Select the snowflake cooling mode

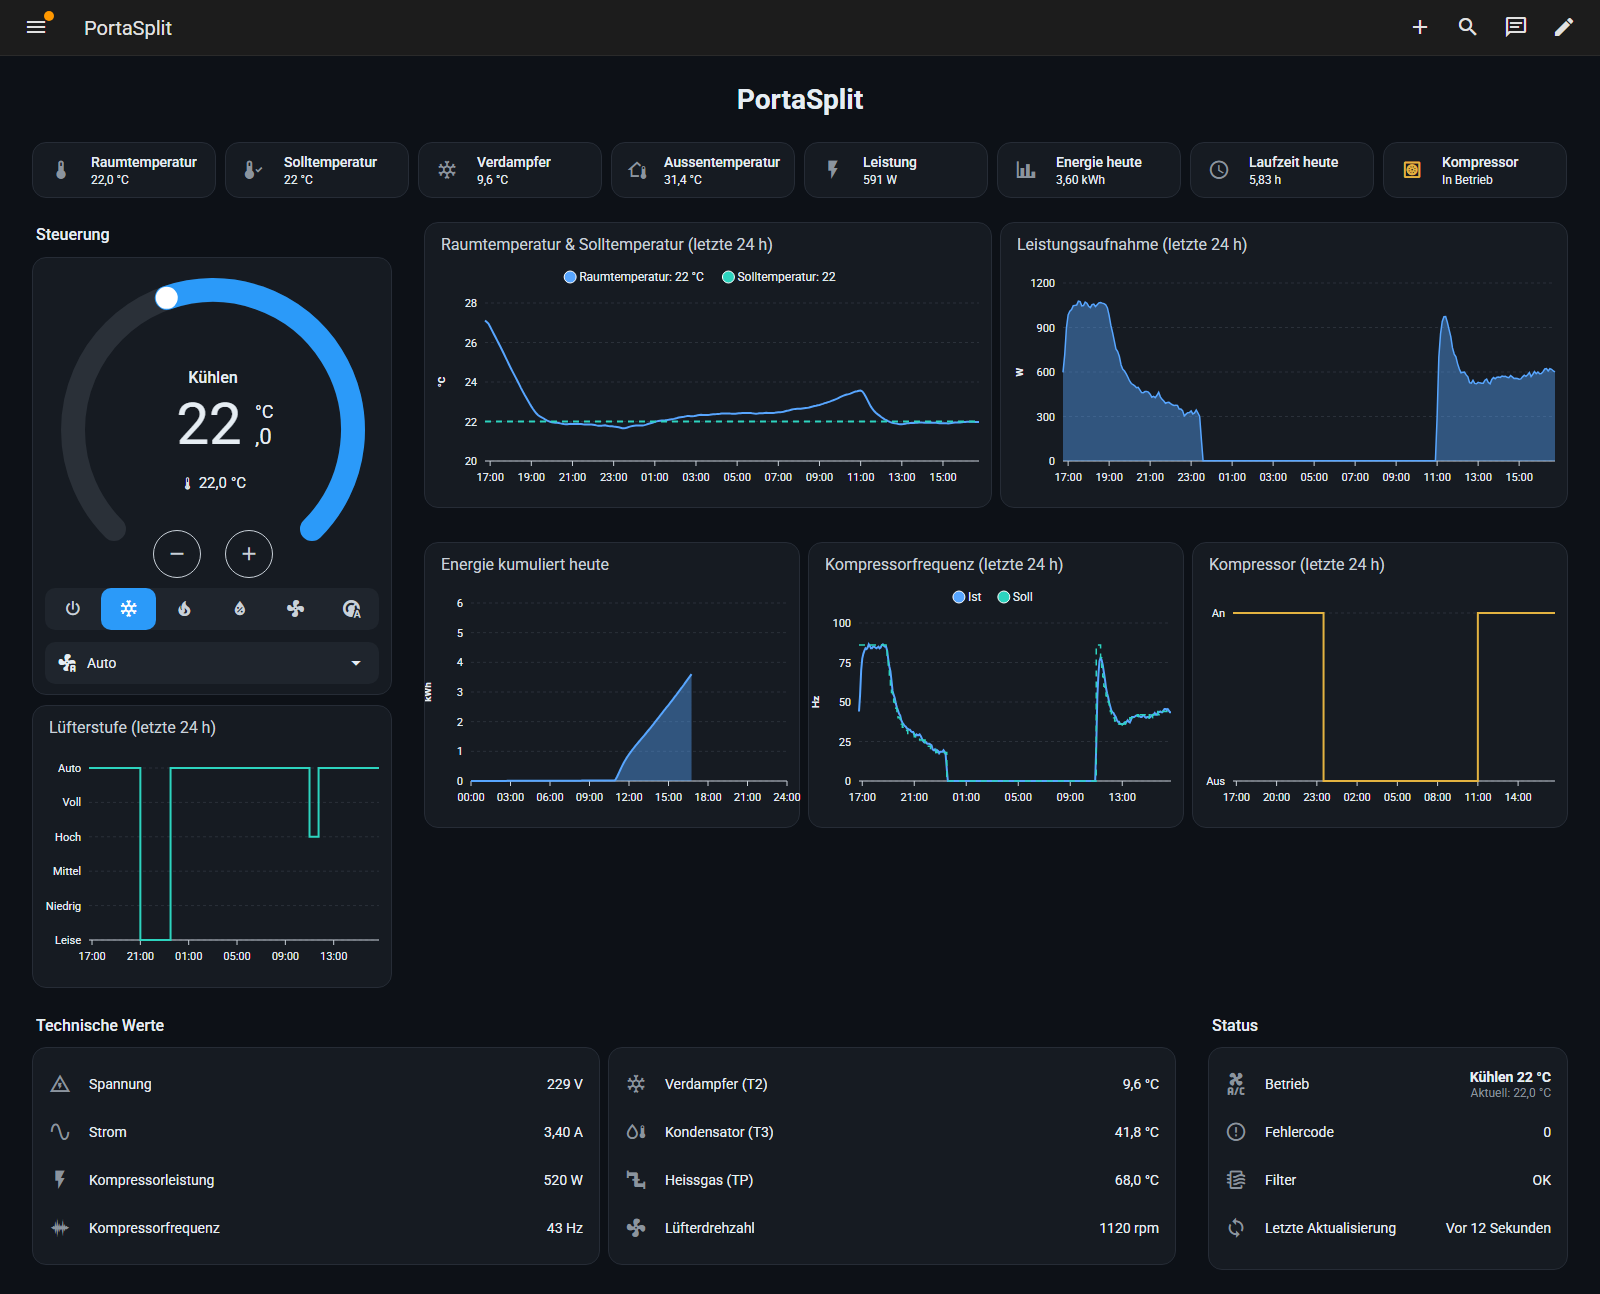[128, 609]
